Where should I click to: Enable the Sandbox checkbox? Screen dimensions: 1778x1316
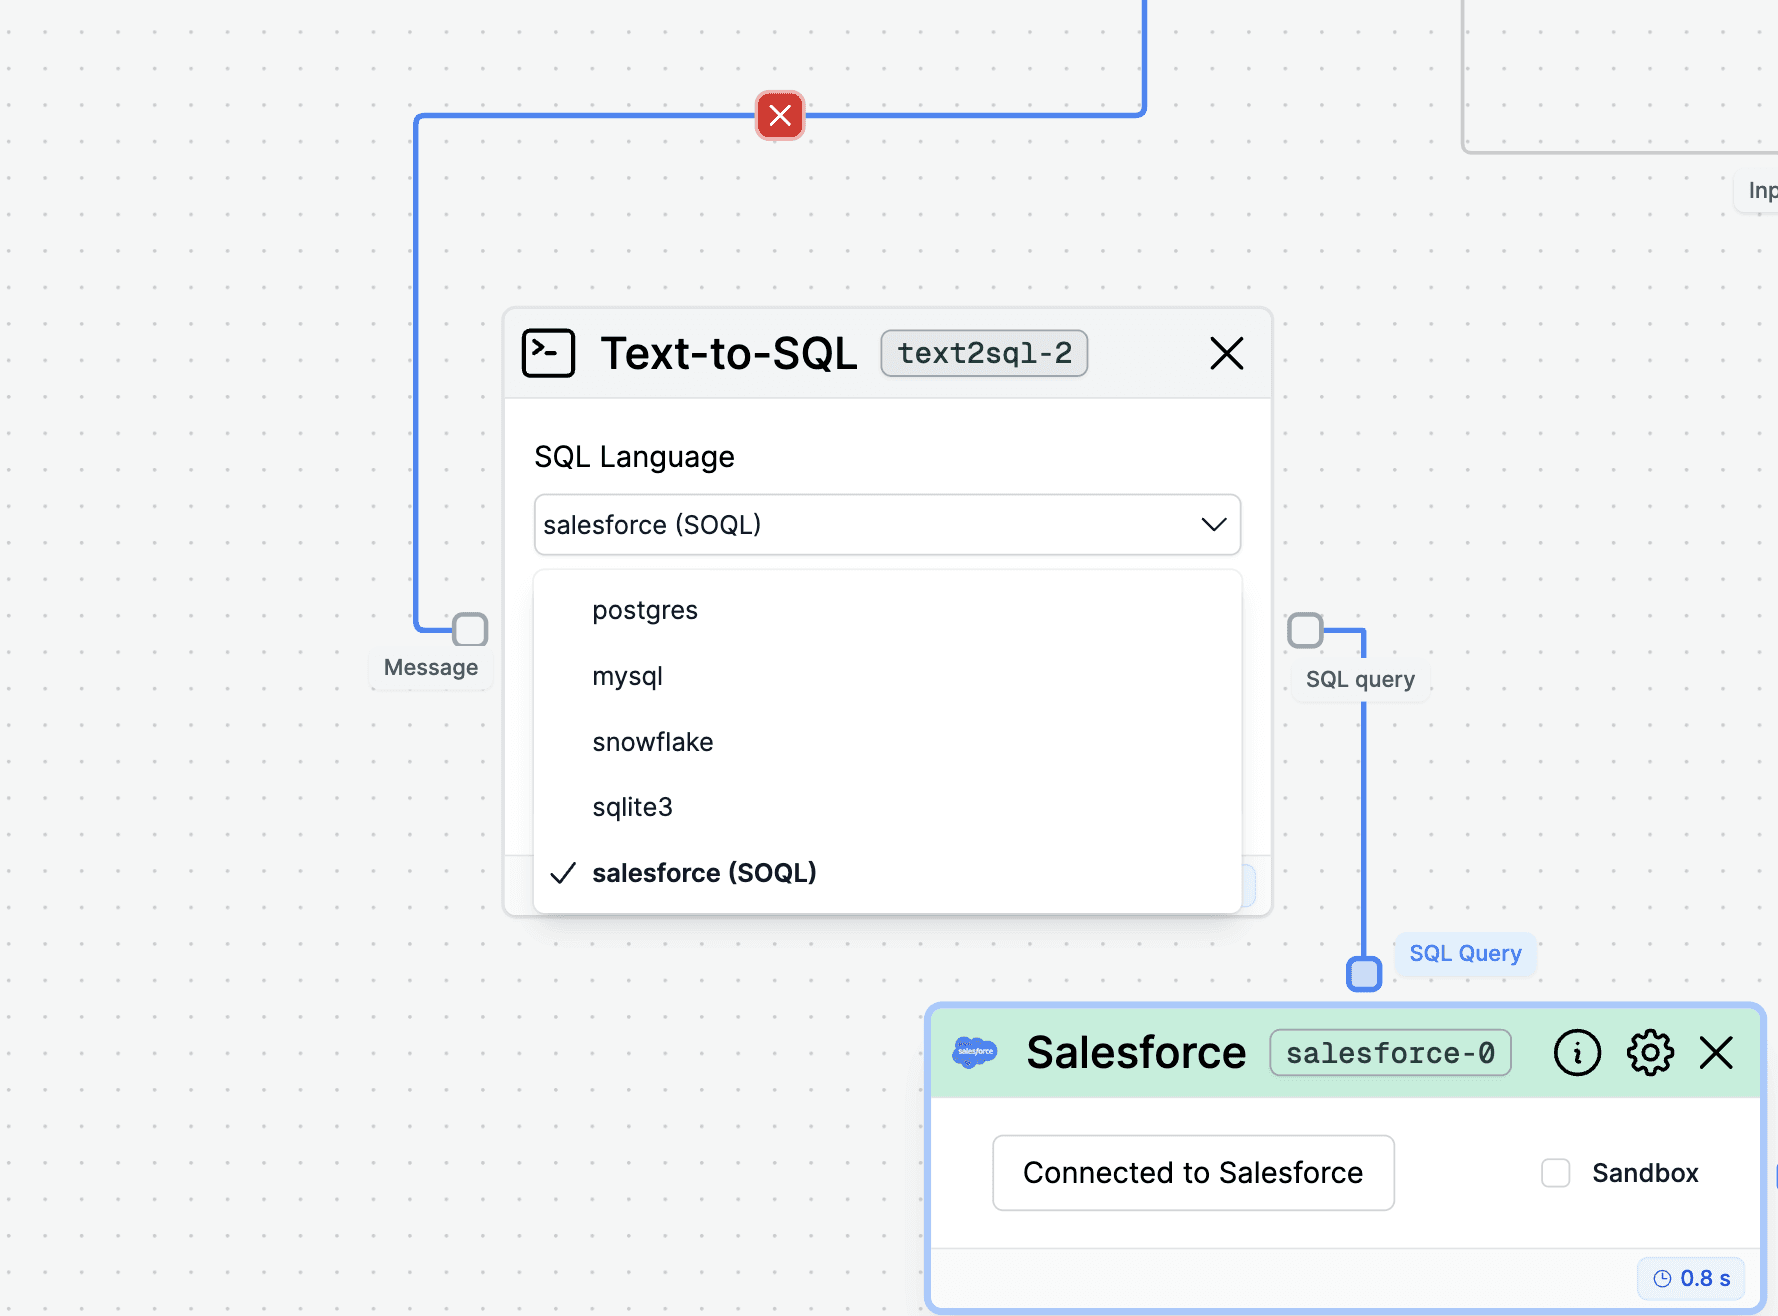(x=1555, y=1173)
